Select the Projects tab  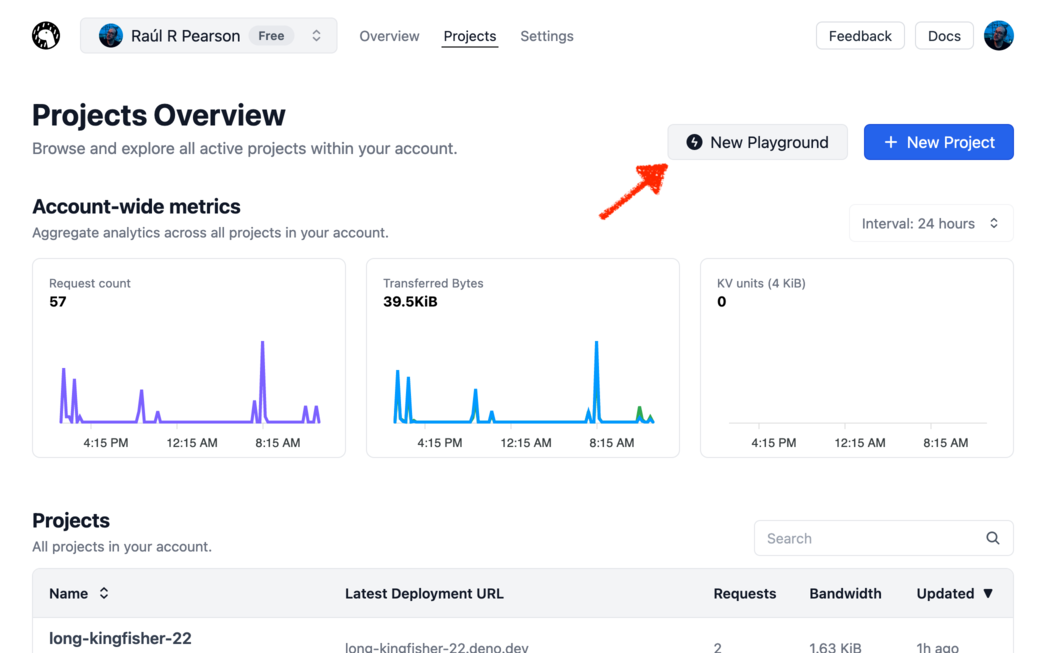[469, 36]
